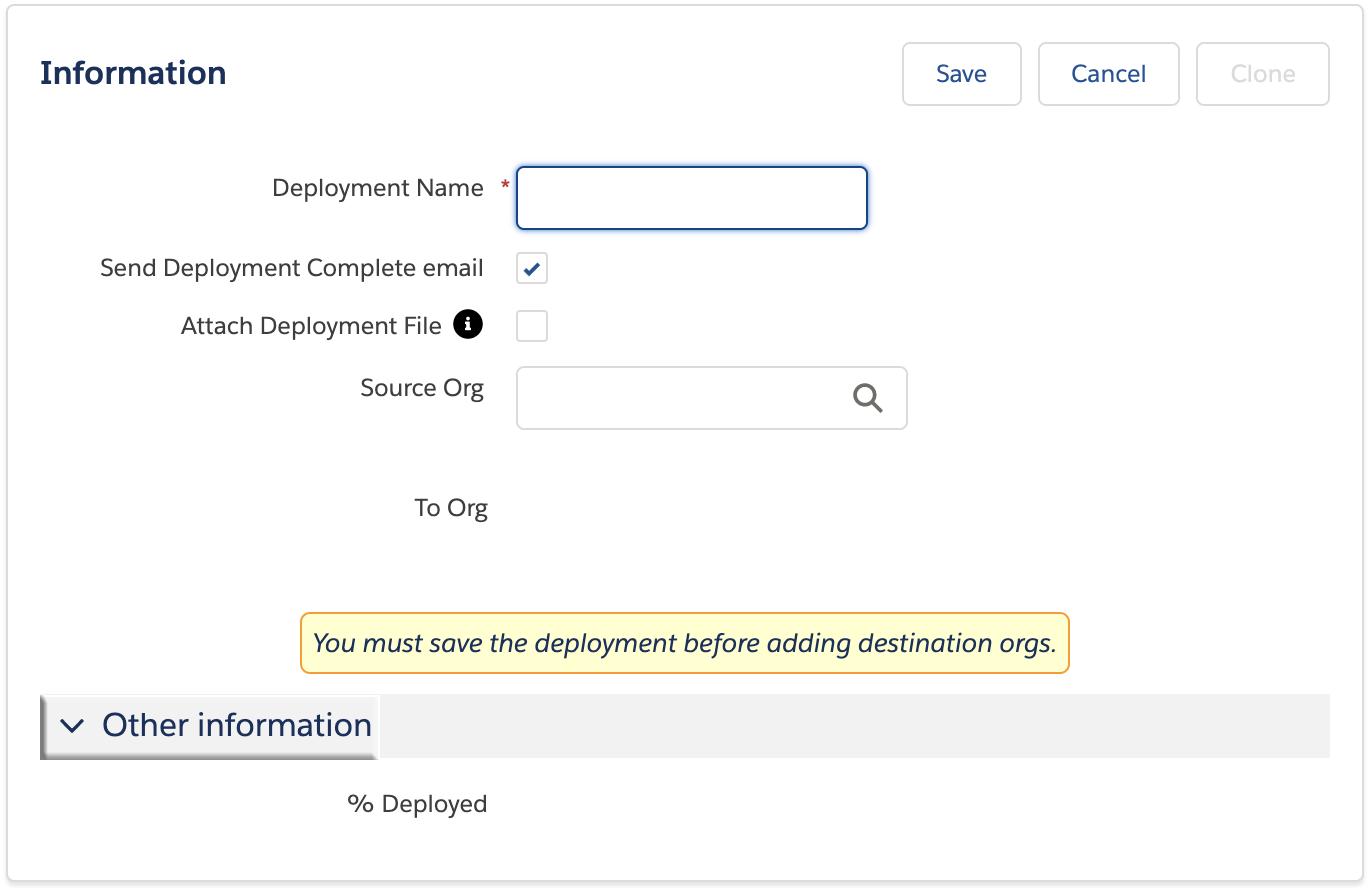Uncheck Send Deployment Complete email checkbox
Screen dimensions: 1370x888
tap(532, 268)
